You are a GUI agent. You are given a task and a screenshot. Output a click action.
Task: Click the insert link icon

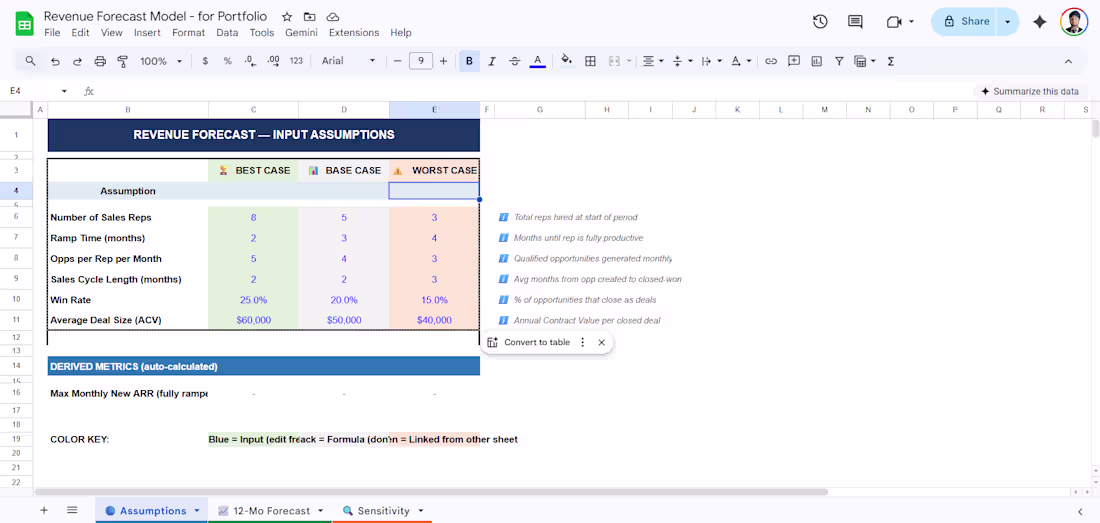(x=771, y=61)
